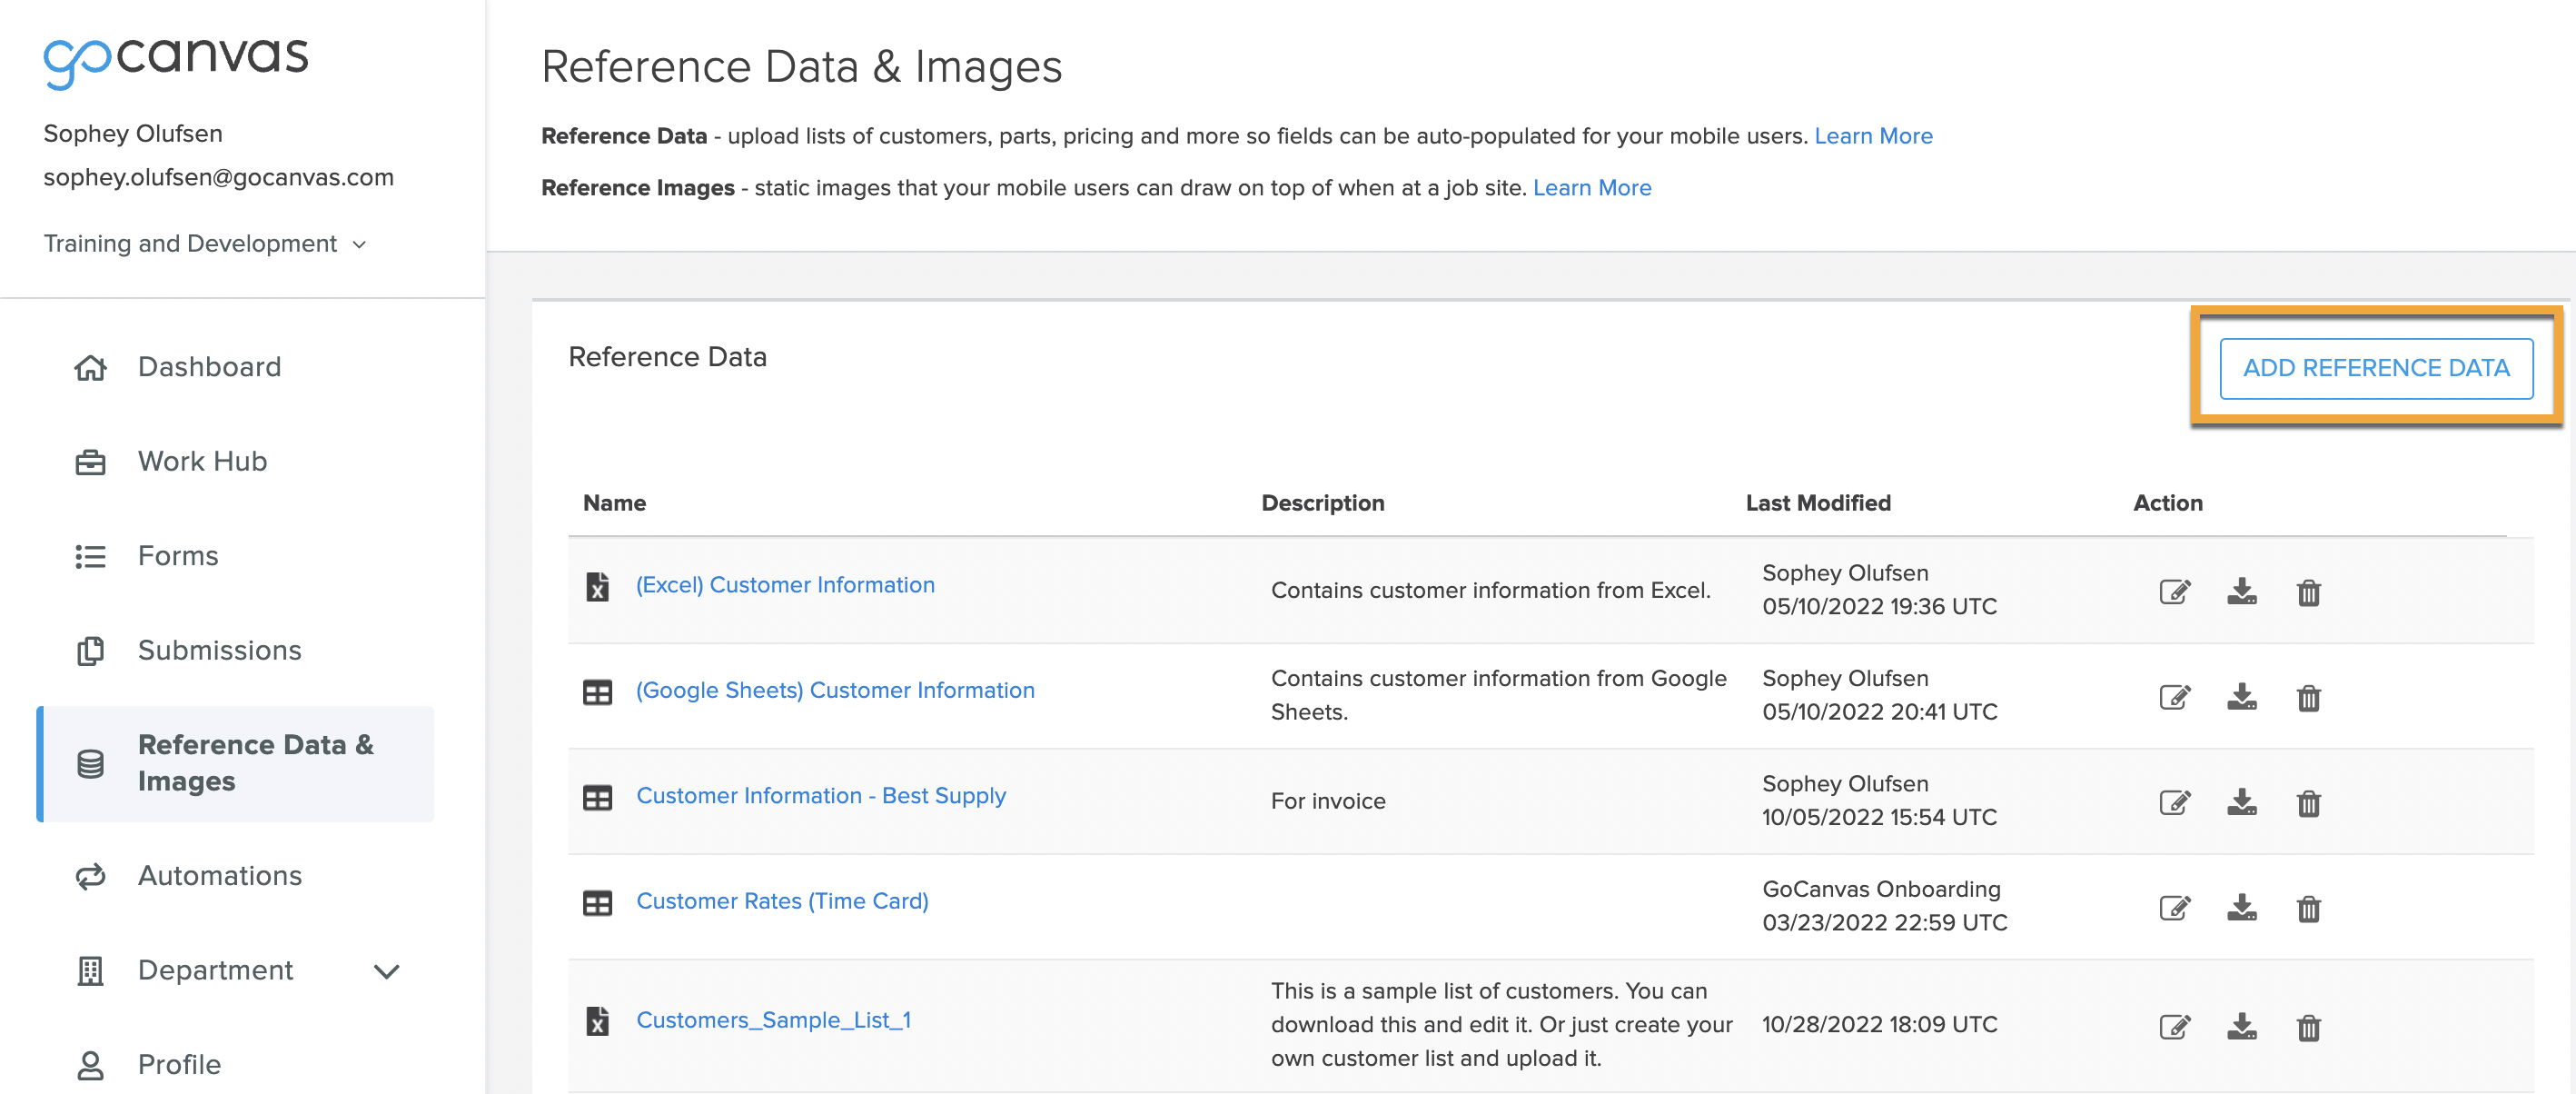
Task: Edit the (Google Sheets) Customer Information entry
Action: [x=2174, y=697]
